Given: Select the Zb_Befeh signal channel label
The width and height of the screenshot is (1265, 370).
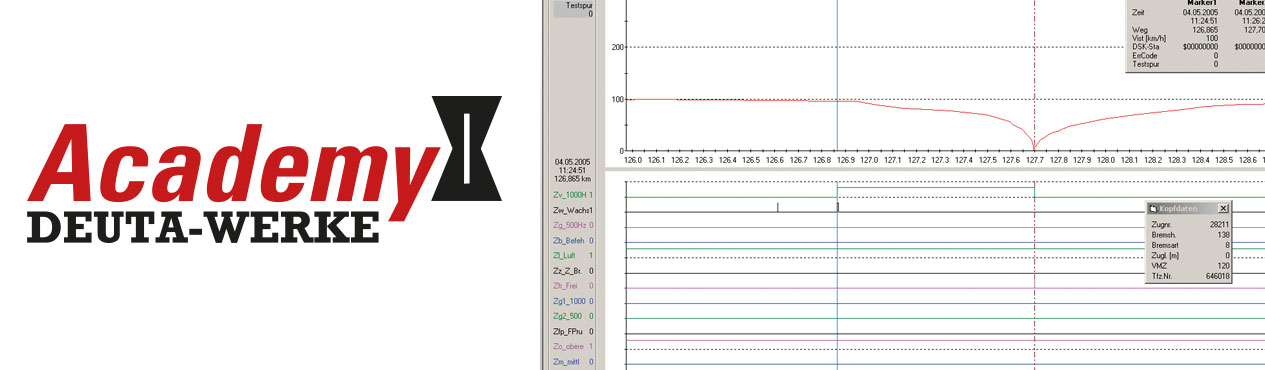Looking at the screenshot, I should point(568,241).
